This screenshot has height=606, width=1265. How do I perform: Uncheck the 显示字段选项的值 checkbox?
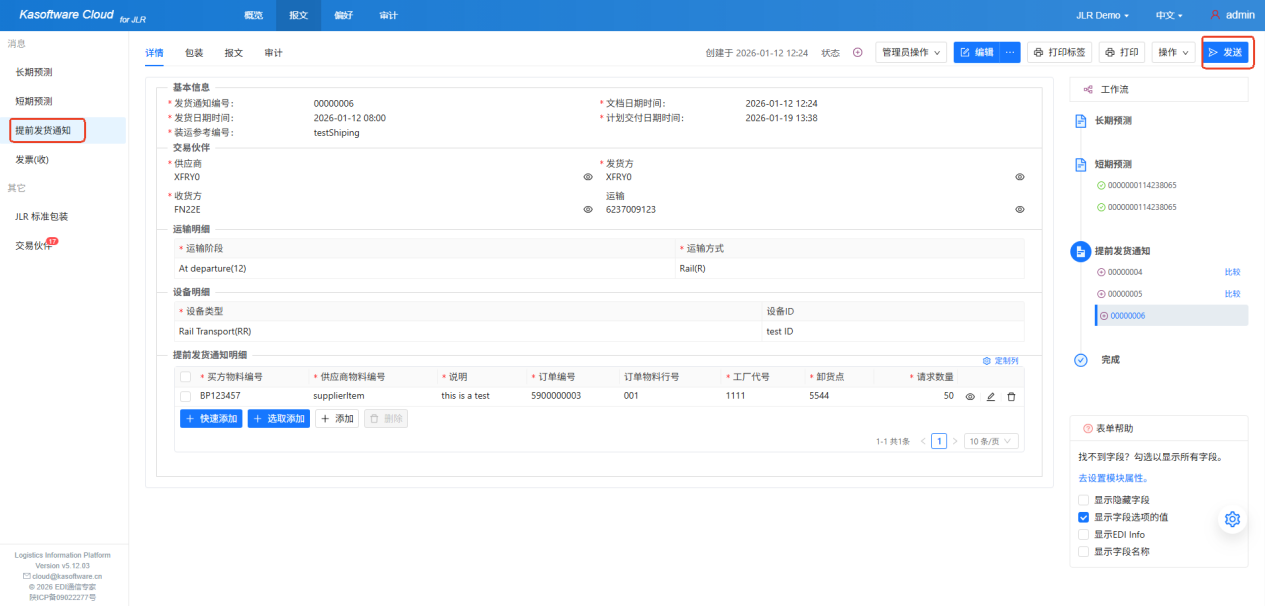coord(1084,517)
